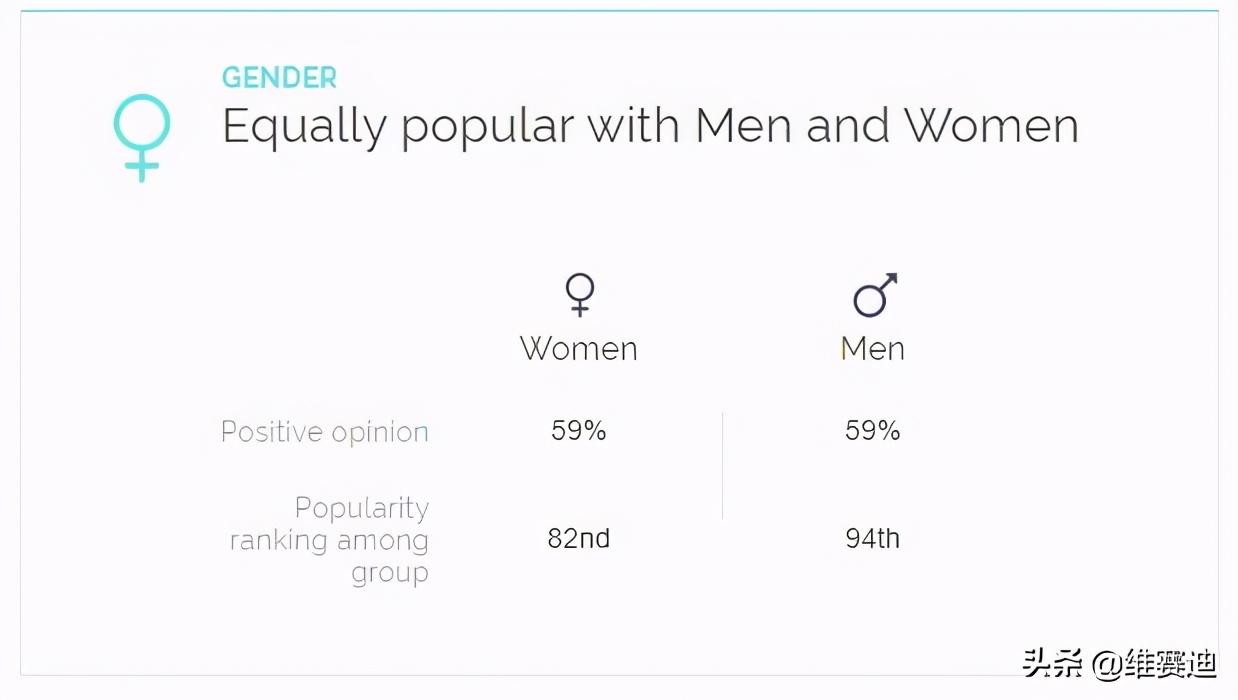Image resolution: width=1238 pixels, height=700 pixels.
Task: Click the Women 59% positive opinion value
Action: pos(579,431)
